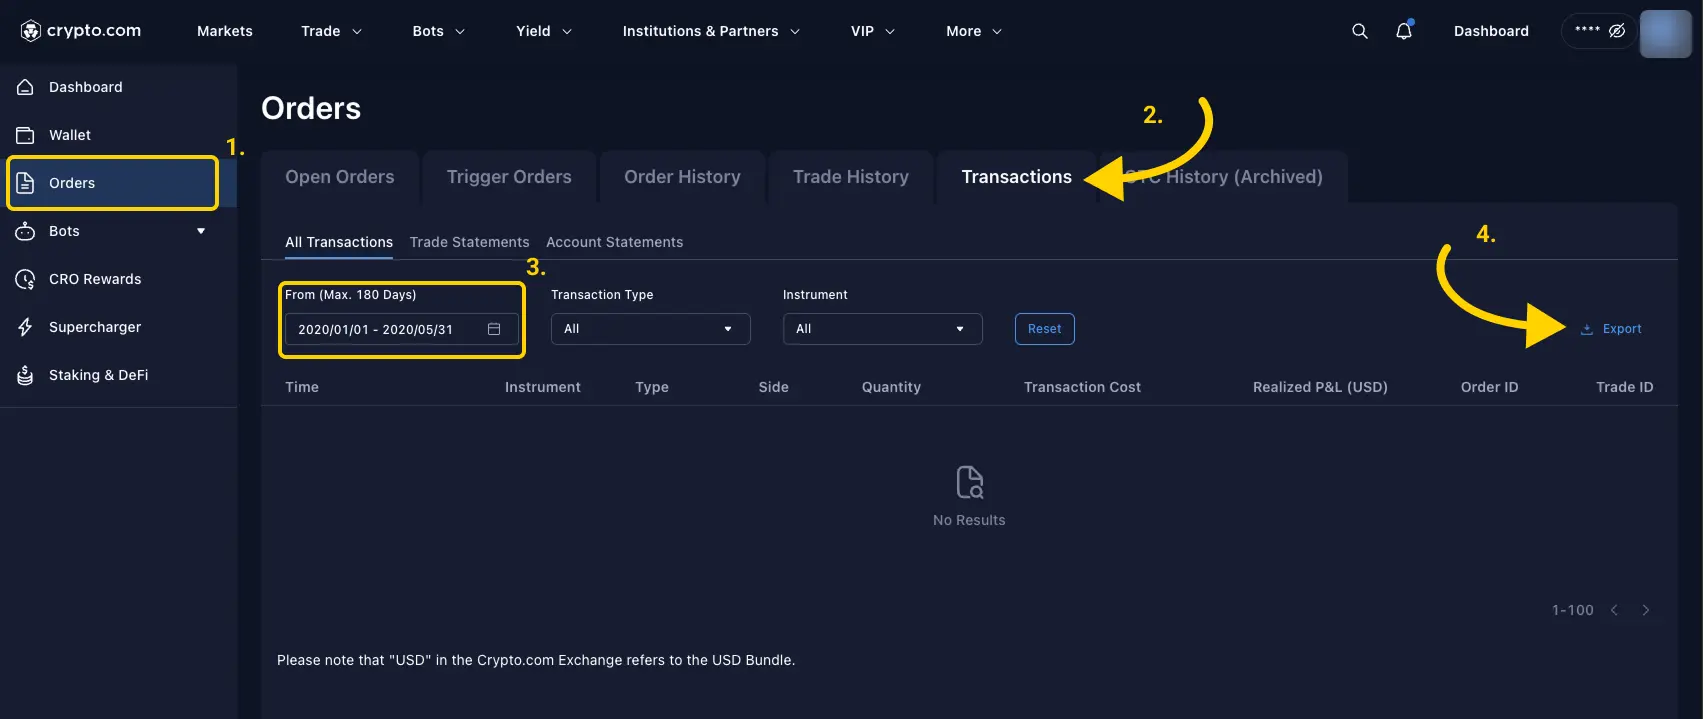Click the 1-100 pagination range text
The width and height of the screenshot is (1703, 719).
(1573, 610)
